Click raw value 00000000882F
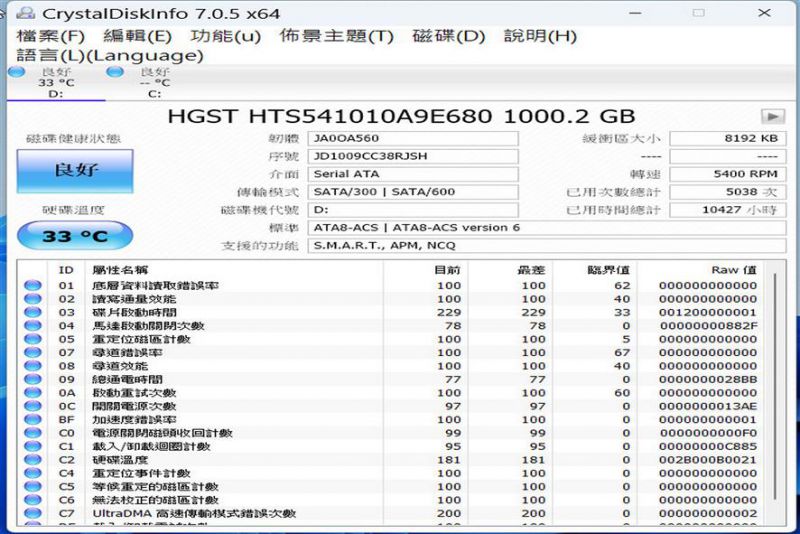Image resolution: width=800 pixels, height=534 pixels. click(708, 325)
